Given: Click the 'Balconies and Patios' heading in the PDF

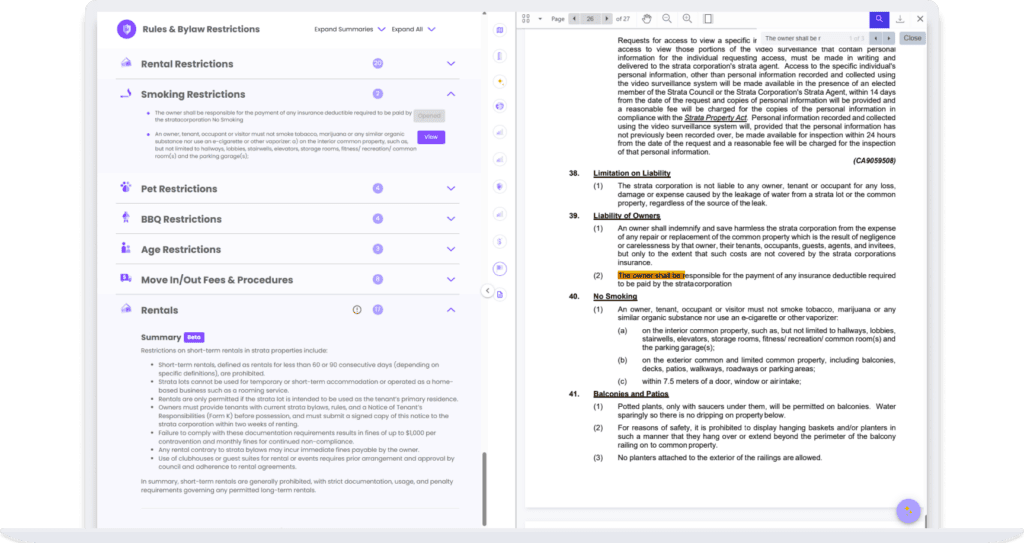Looking at the screenshot, I should point(631,394).
